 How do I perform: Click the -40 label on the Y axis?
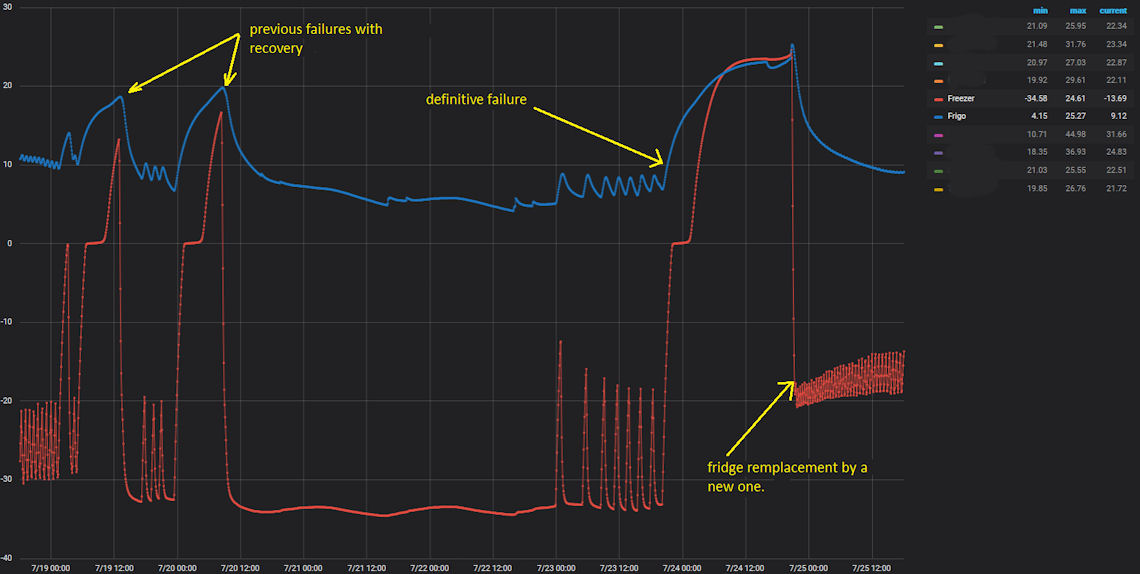click(x=7, y=558)
